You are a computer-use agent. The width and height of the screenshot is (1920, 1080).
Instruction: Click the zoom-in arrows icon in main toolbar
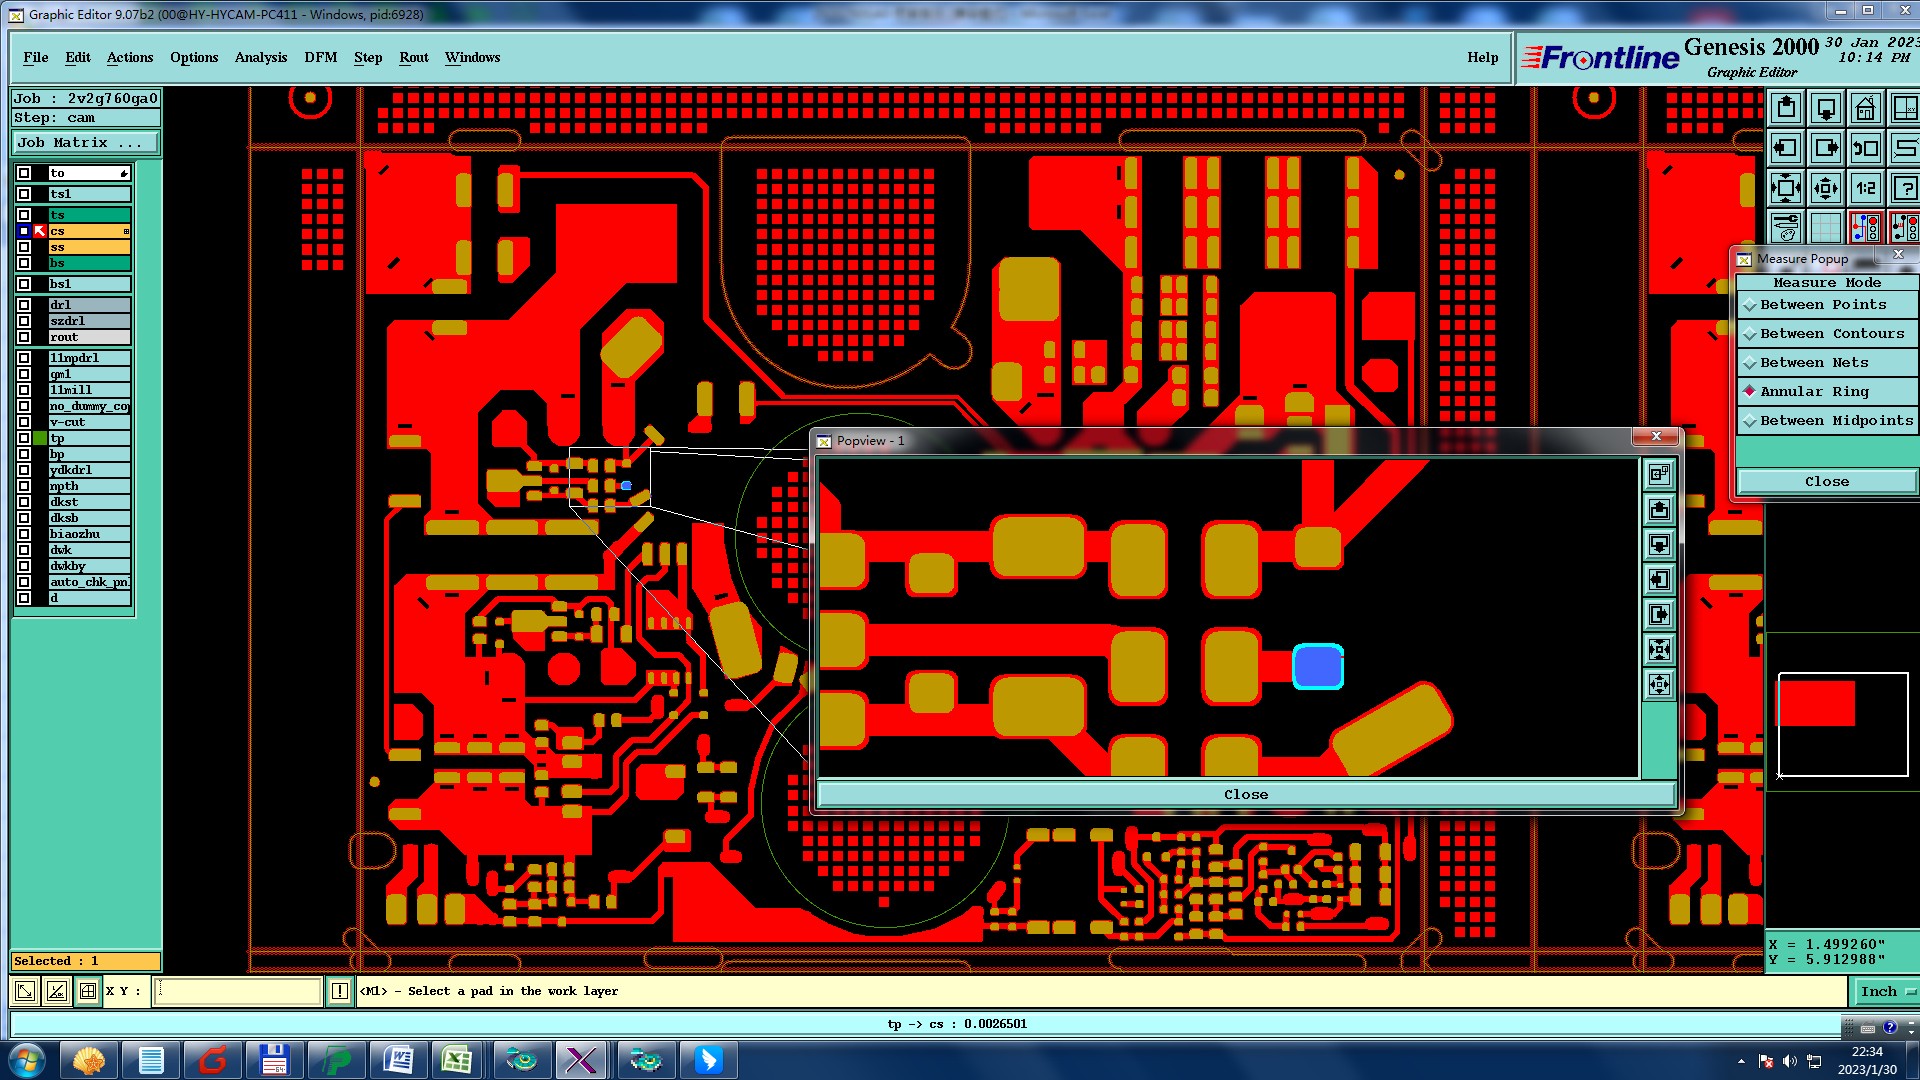pyautogui.click(x=1786, y=188)
